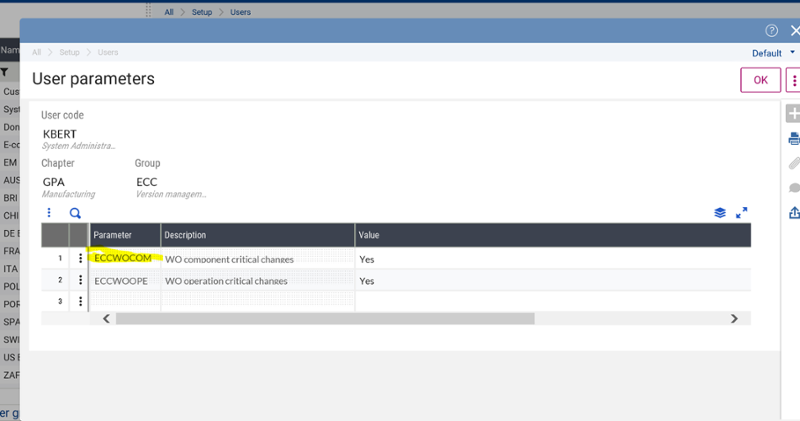Image resolution: width=800 pixels, height=421 pixels.
Task: Open row 3 actions menu
Action: click(80, 302)
